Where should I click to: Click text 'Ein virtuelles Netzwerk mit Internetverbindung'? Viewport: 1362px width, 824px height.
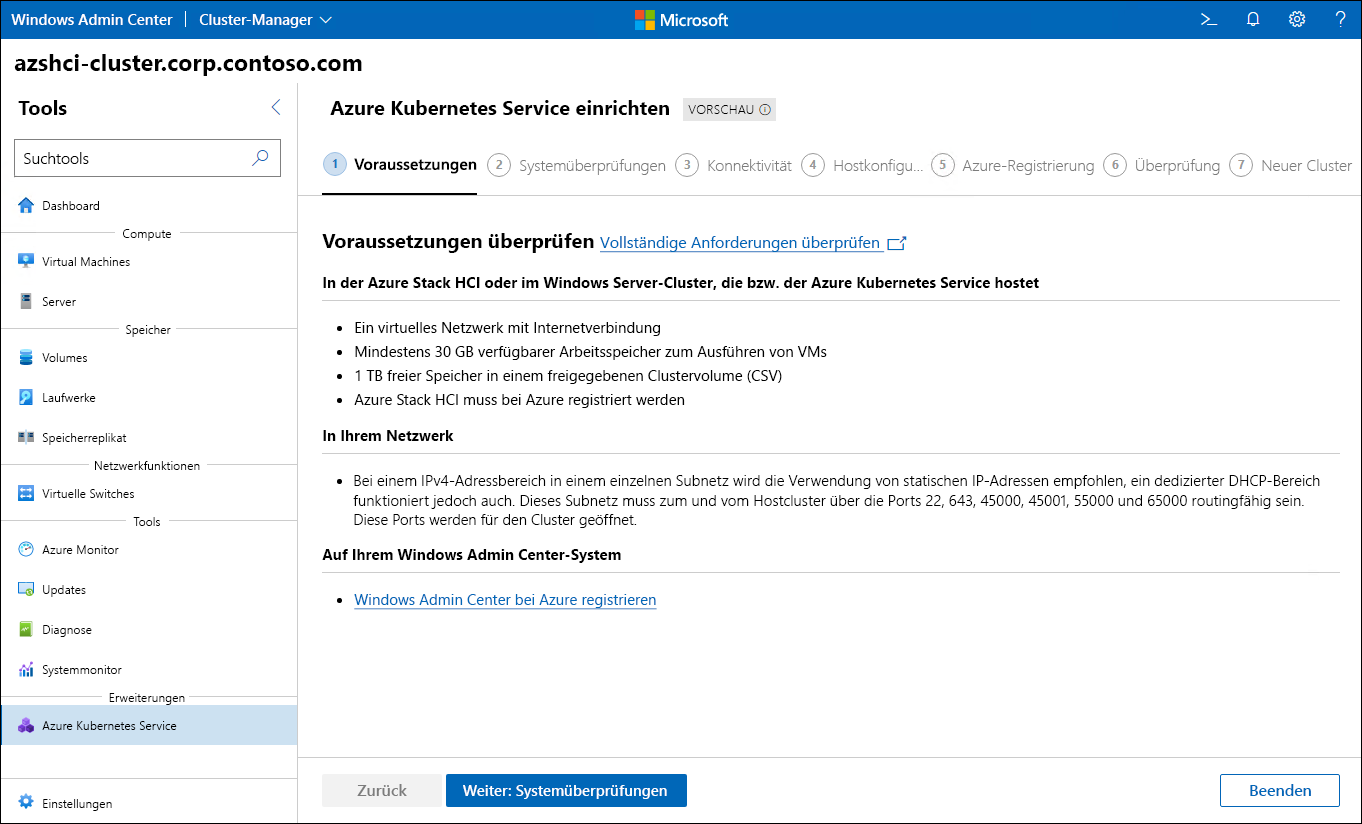pyautogui.click(x=507, y=327)
